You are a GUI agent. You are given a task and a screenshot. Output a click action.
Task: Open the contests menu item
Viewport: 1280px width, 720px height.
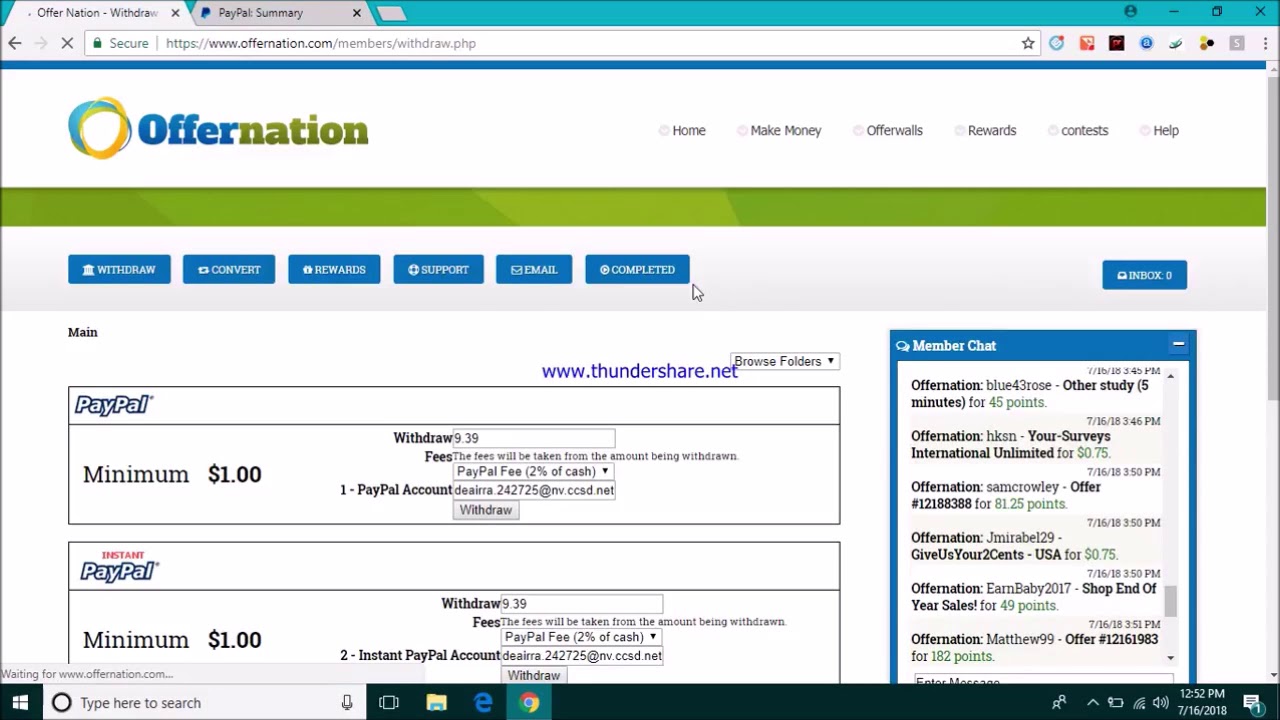point(1084,130)
